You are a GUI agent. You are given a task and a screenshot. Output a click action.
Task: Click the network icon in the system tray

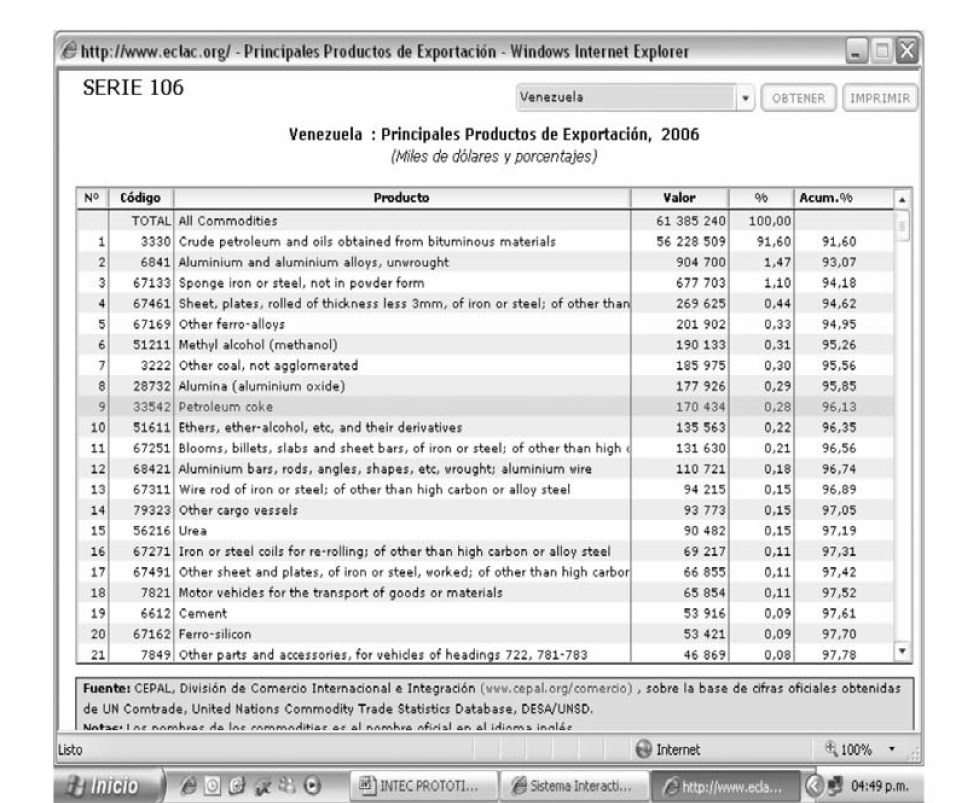click(835, 786)
